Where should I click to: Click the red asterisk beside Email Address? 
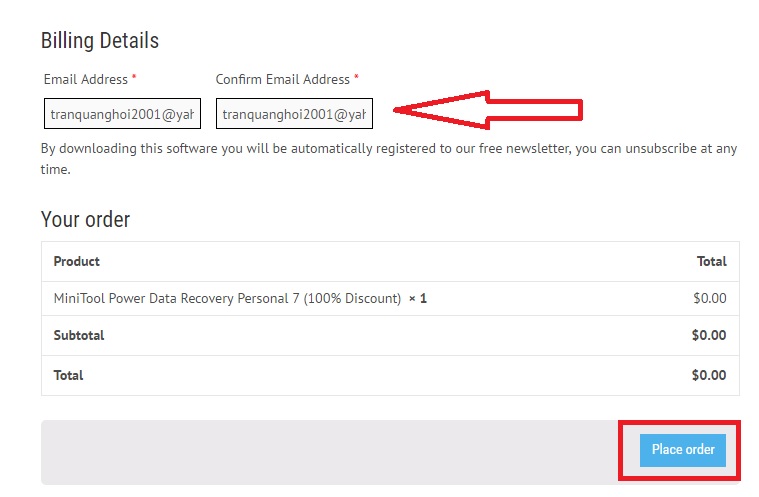pyautogui.click(x=134, y=78)
